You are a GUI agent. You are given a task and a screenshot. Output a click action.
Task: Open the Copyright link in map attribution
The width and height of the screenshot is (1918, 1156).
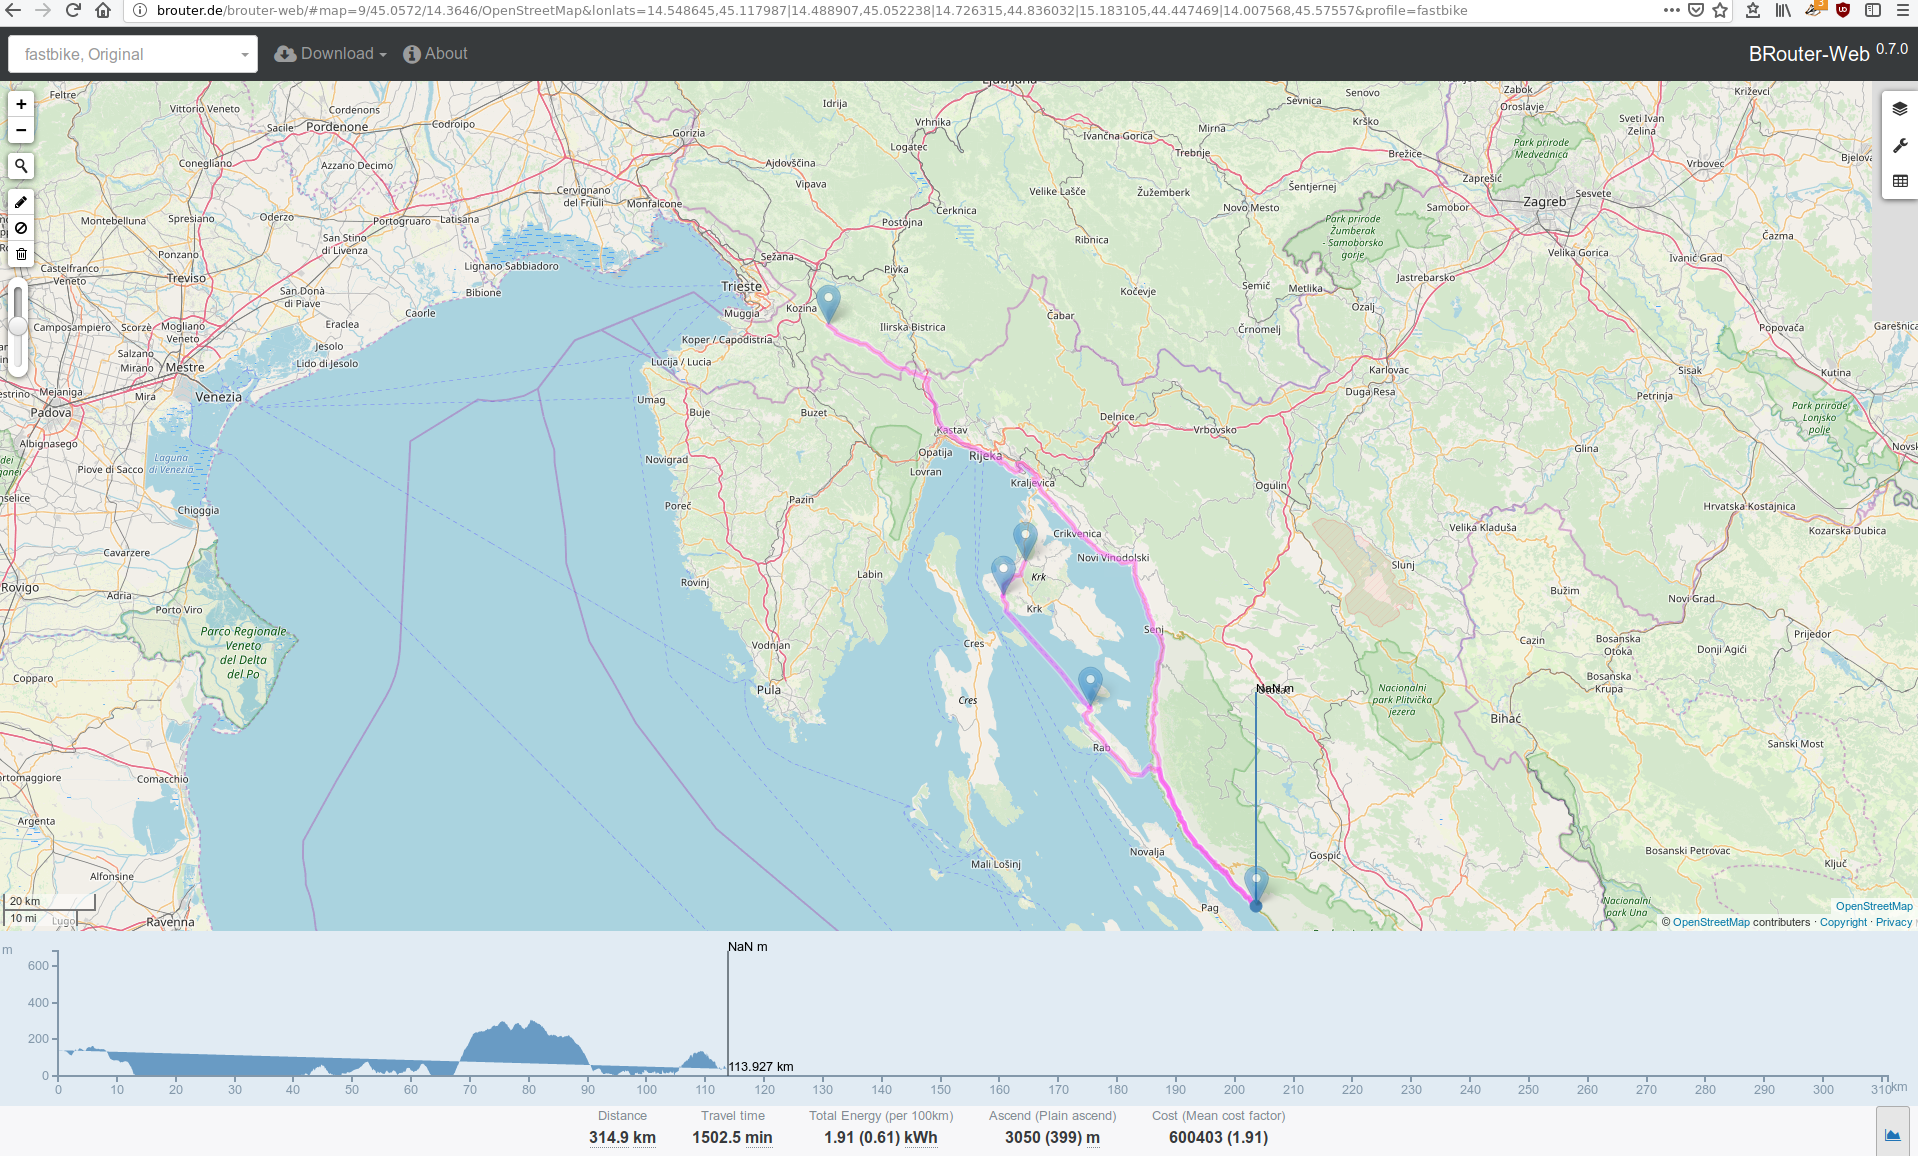click(x=1843, y=922)
